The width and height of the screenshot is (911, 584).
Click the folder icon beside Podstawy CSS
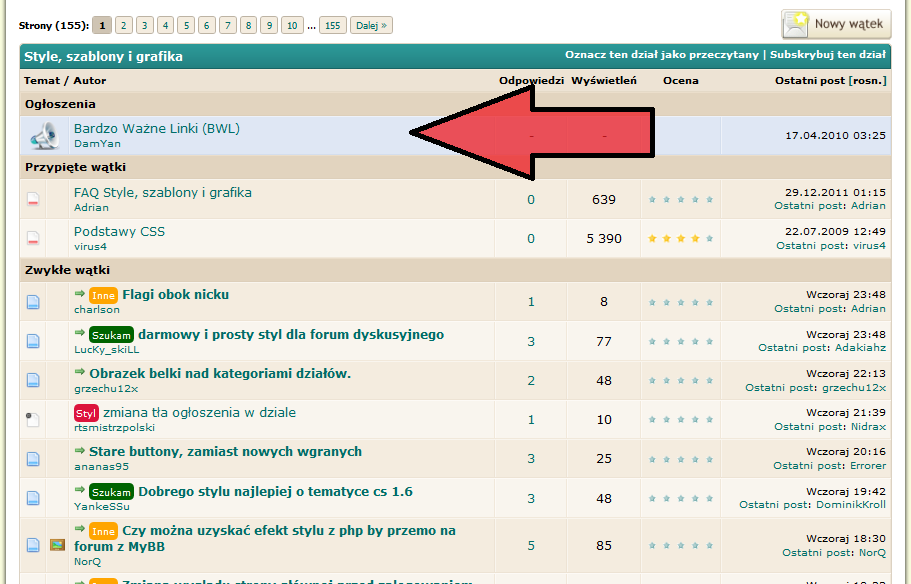33,238
